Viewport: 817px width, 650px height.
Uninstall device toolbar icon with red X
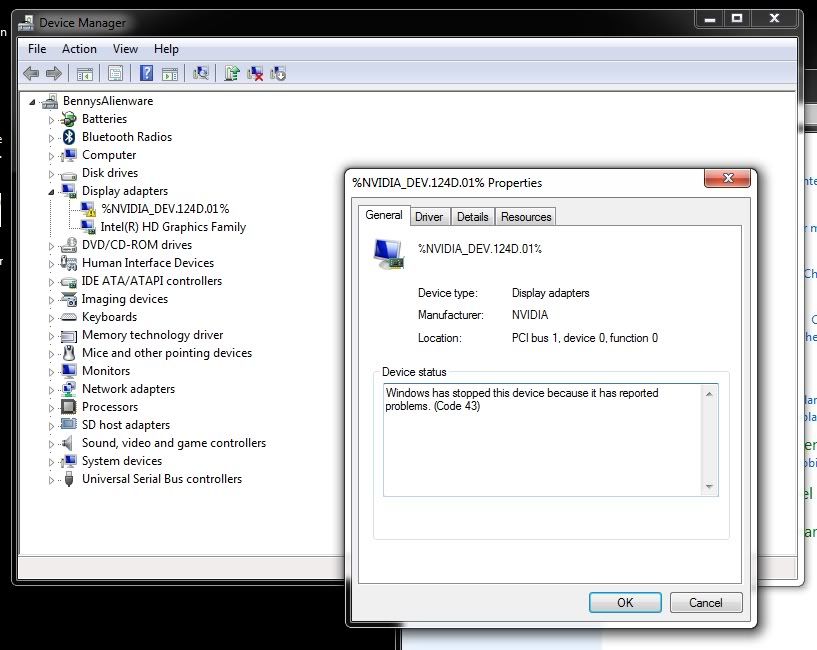click(255, 73)
